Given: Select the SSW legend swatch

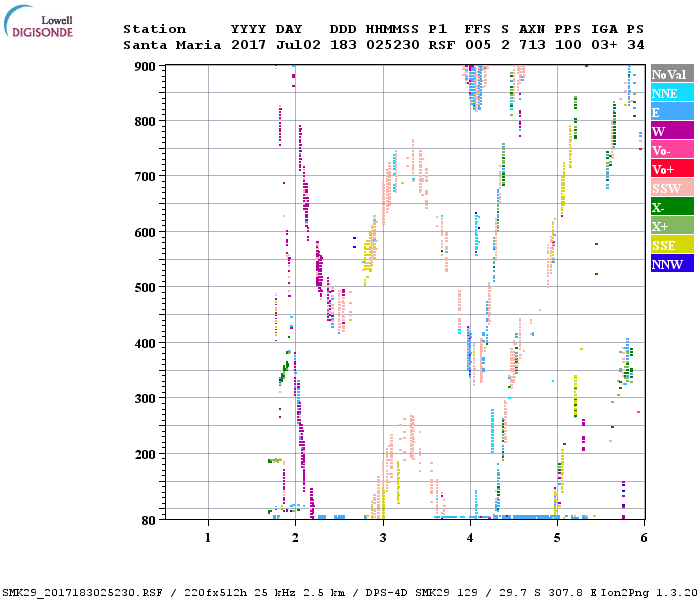Looking at the screenshot, I should tap(672, 188).
